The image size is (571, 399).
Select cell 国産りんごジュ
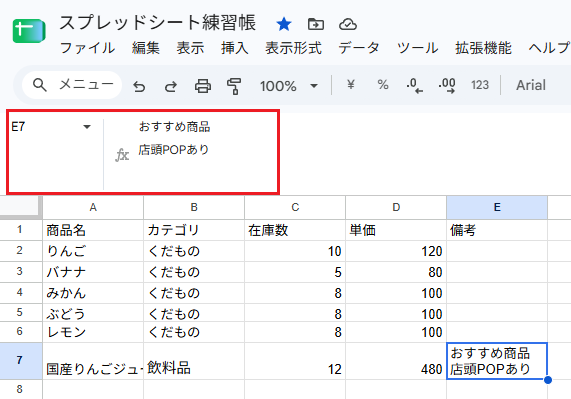click(93, 361)
